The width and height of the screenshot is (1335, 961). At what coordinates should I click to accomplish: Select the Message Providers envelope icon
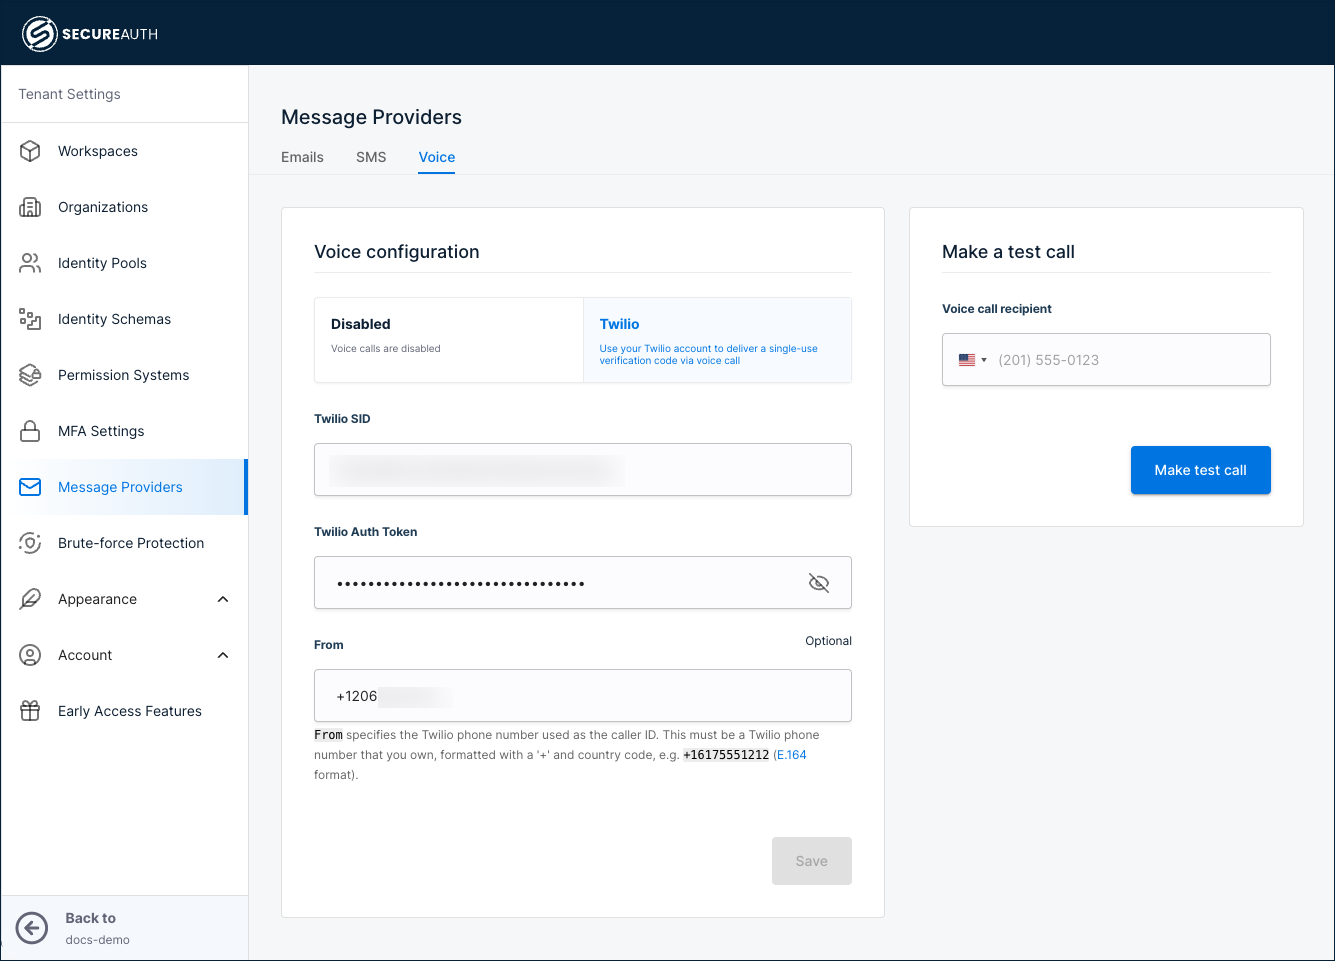(30, 487)
